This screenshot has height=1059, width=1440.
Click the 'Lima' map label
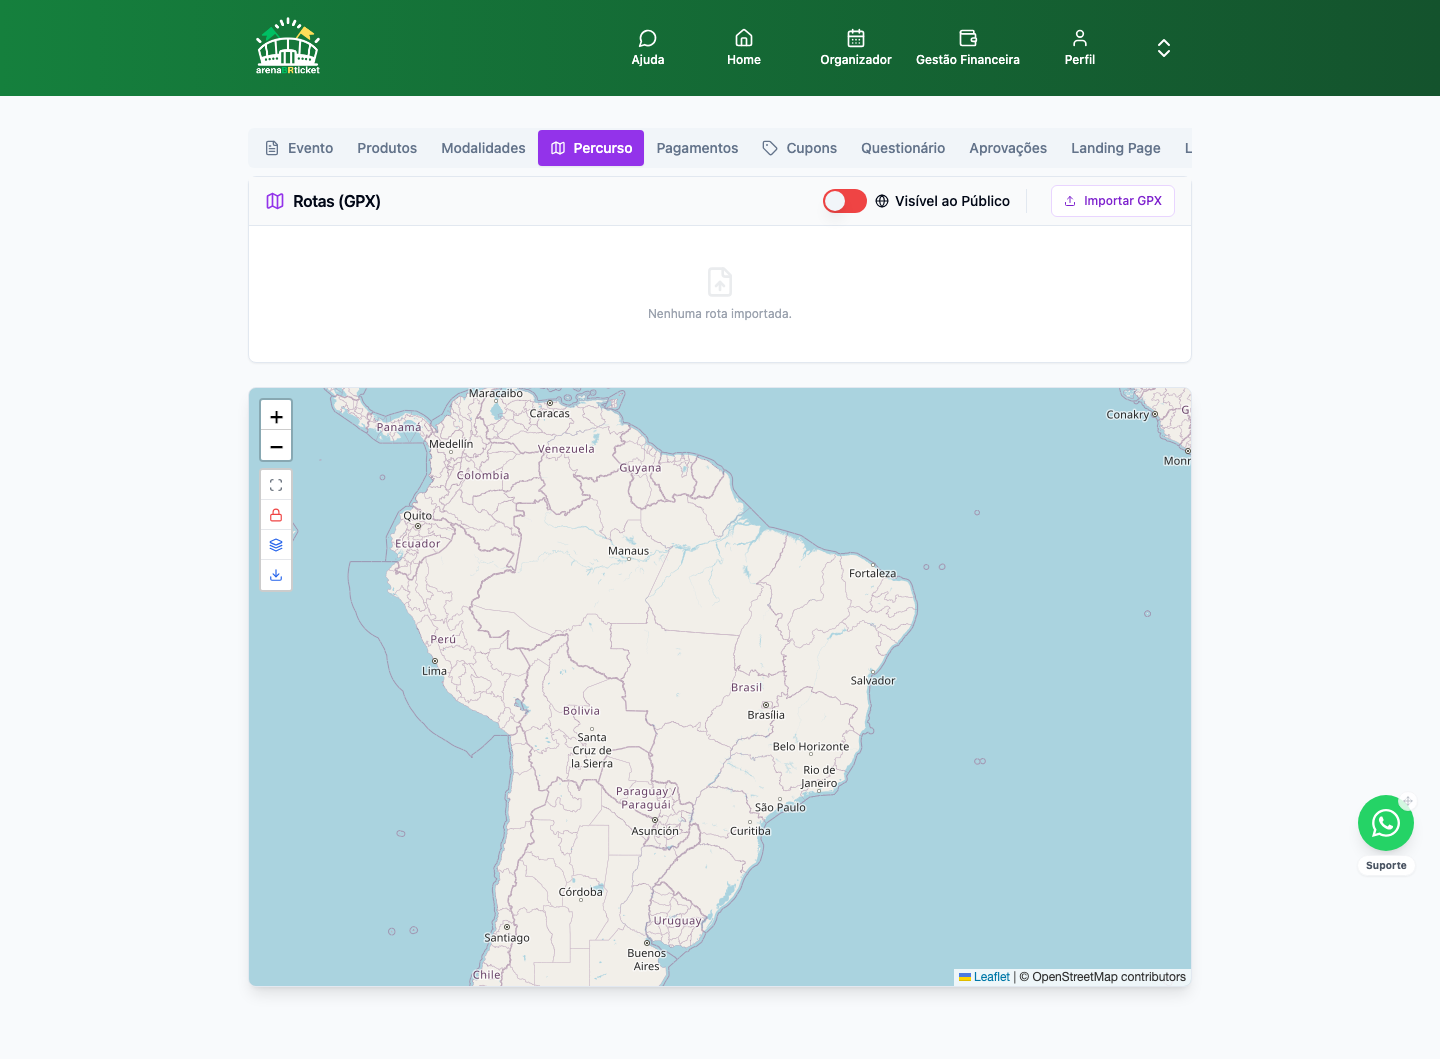click(434, 671)
